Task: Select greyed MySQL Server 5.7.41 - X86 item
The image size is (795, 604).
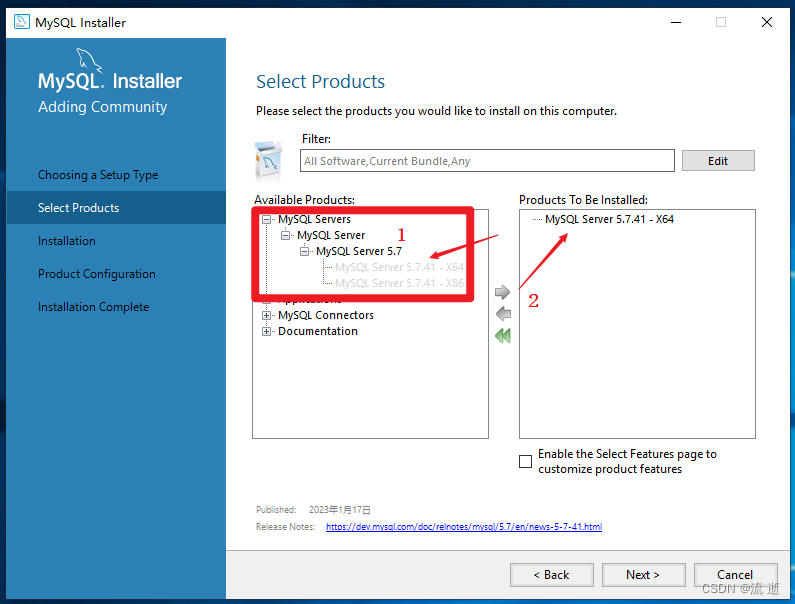Action: tap(399, 283)
